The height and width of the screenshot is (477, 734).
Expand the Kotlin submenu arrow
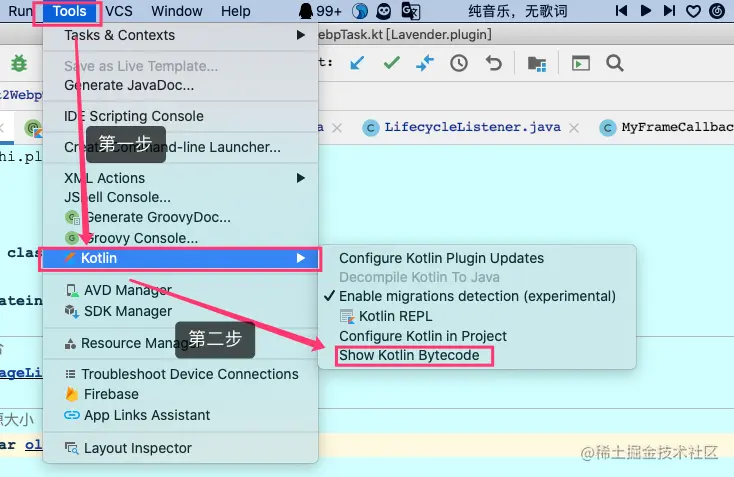click(301, 258)
